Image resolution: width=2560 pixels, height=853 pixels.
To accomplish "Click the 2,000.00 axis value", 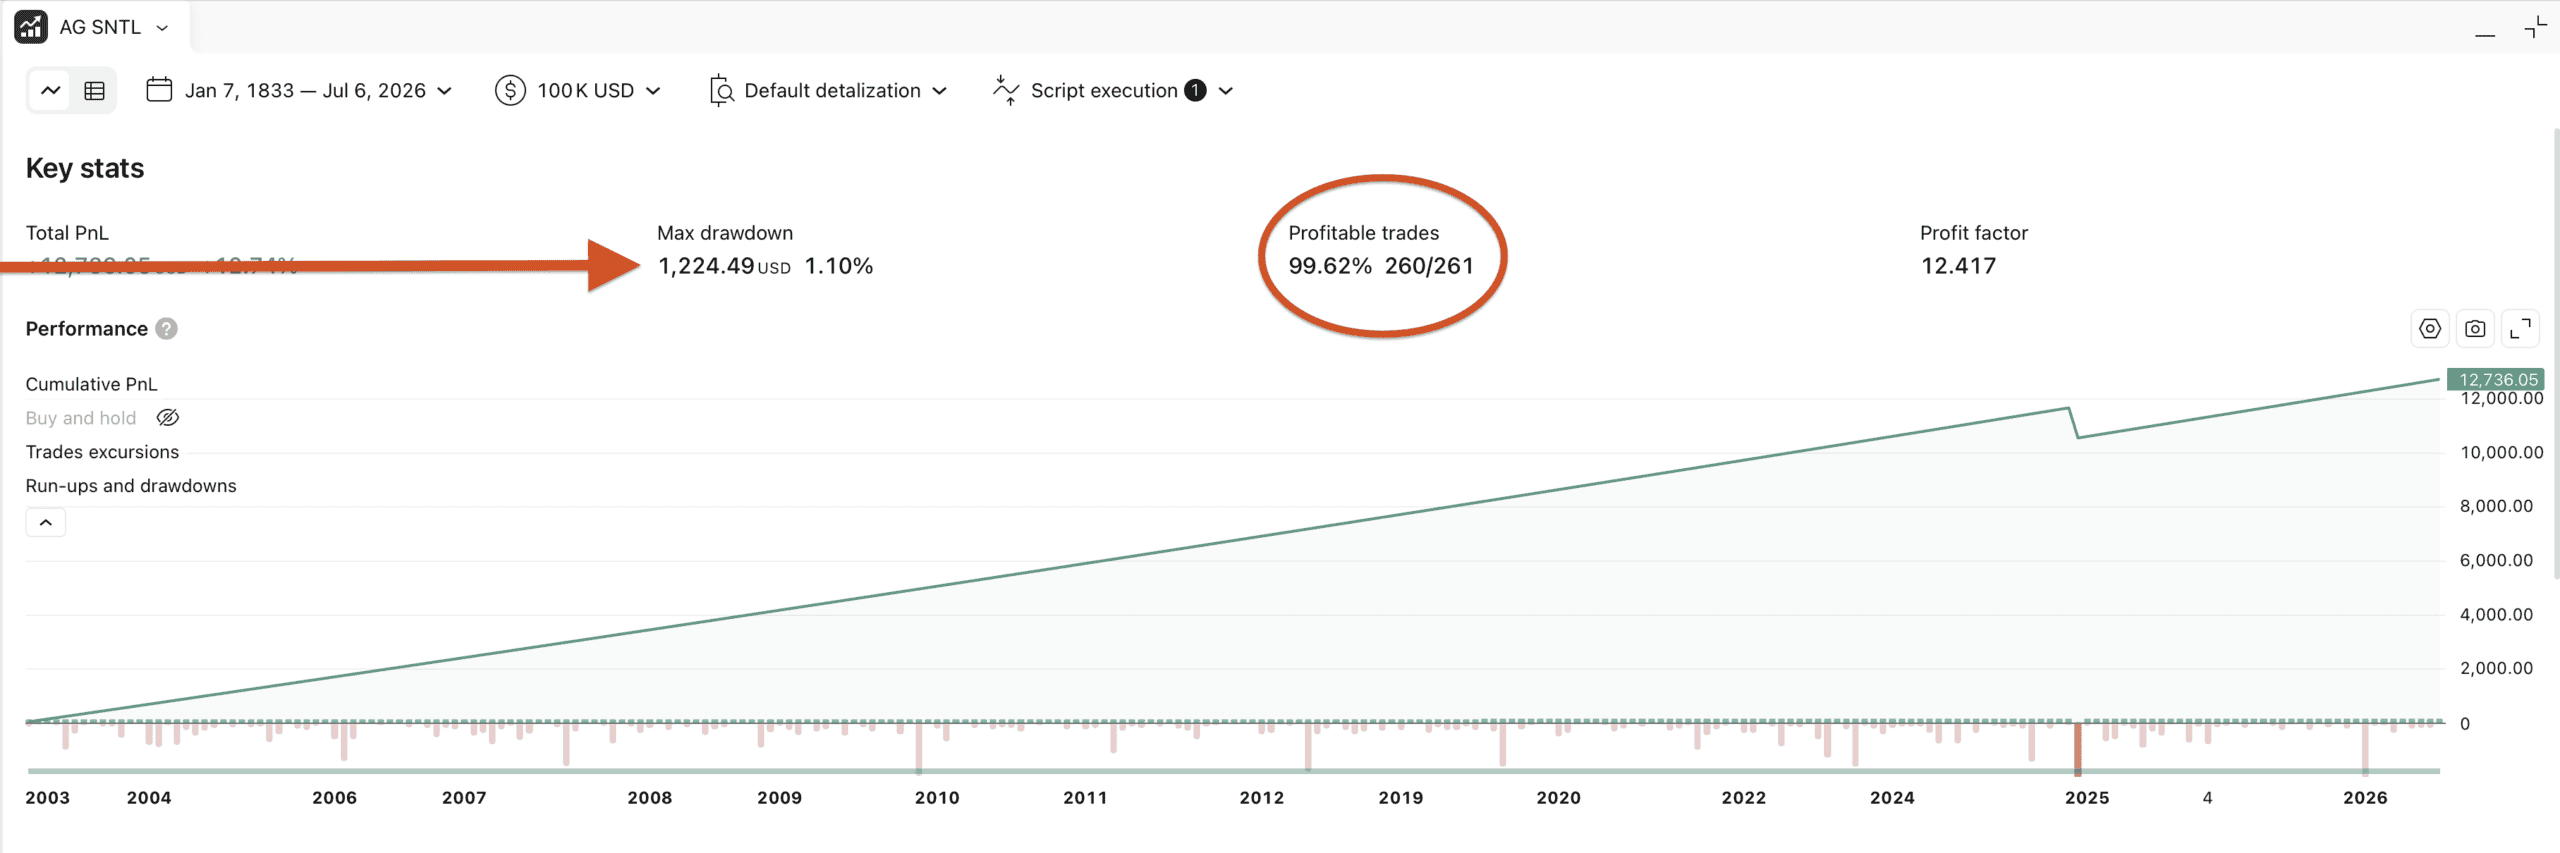I will 2497,669.
